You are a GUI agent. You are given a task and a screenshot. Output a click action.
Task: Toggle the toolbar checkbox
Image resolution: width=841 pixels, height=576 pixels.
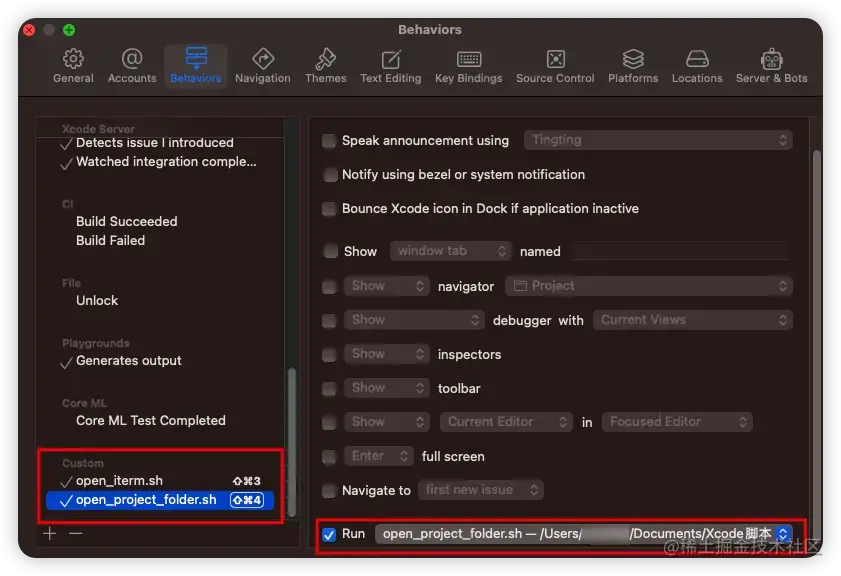pos(329,389)
